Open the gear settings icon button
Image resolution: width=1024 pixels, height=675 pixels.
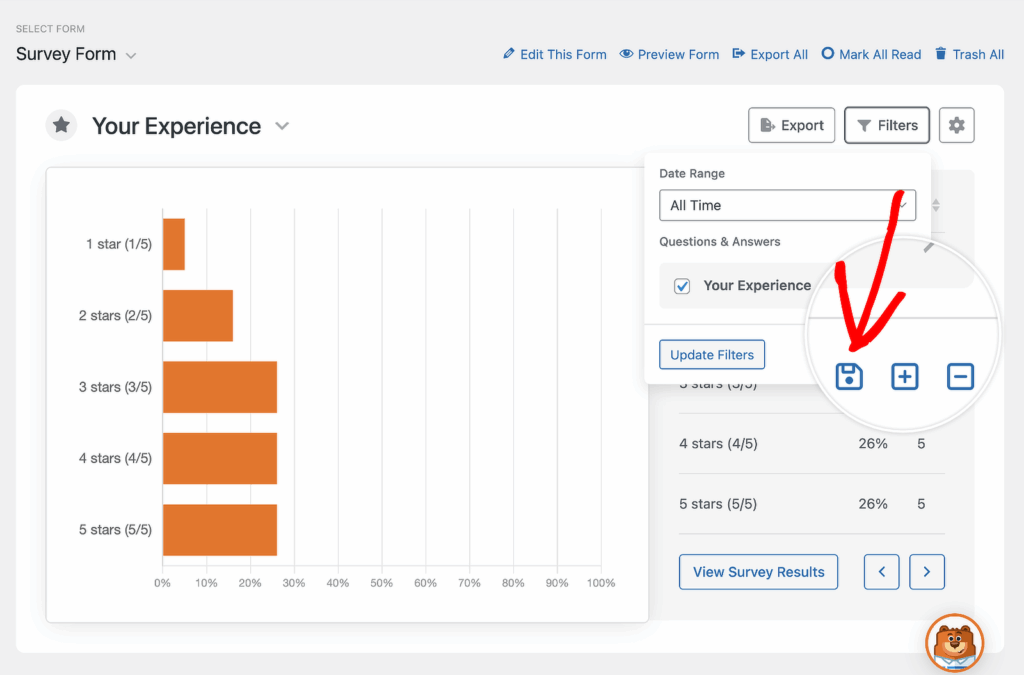[x=957, y=125]
